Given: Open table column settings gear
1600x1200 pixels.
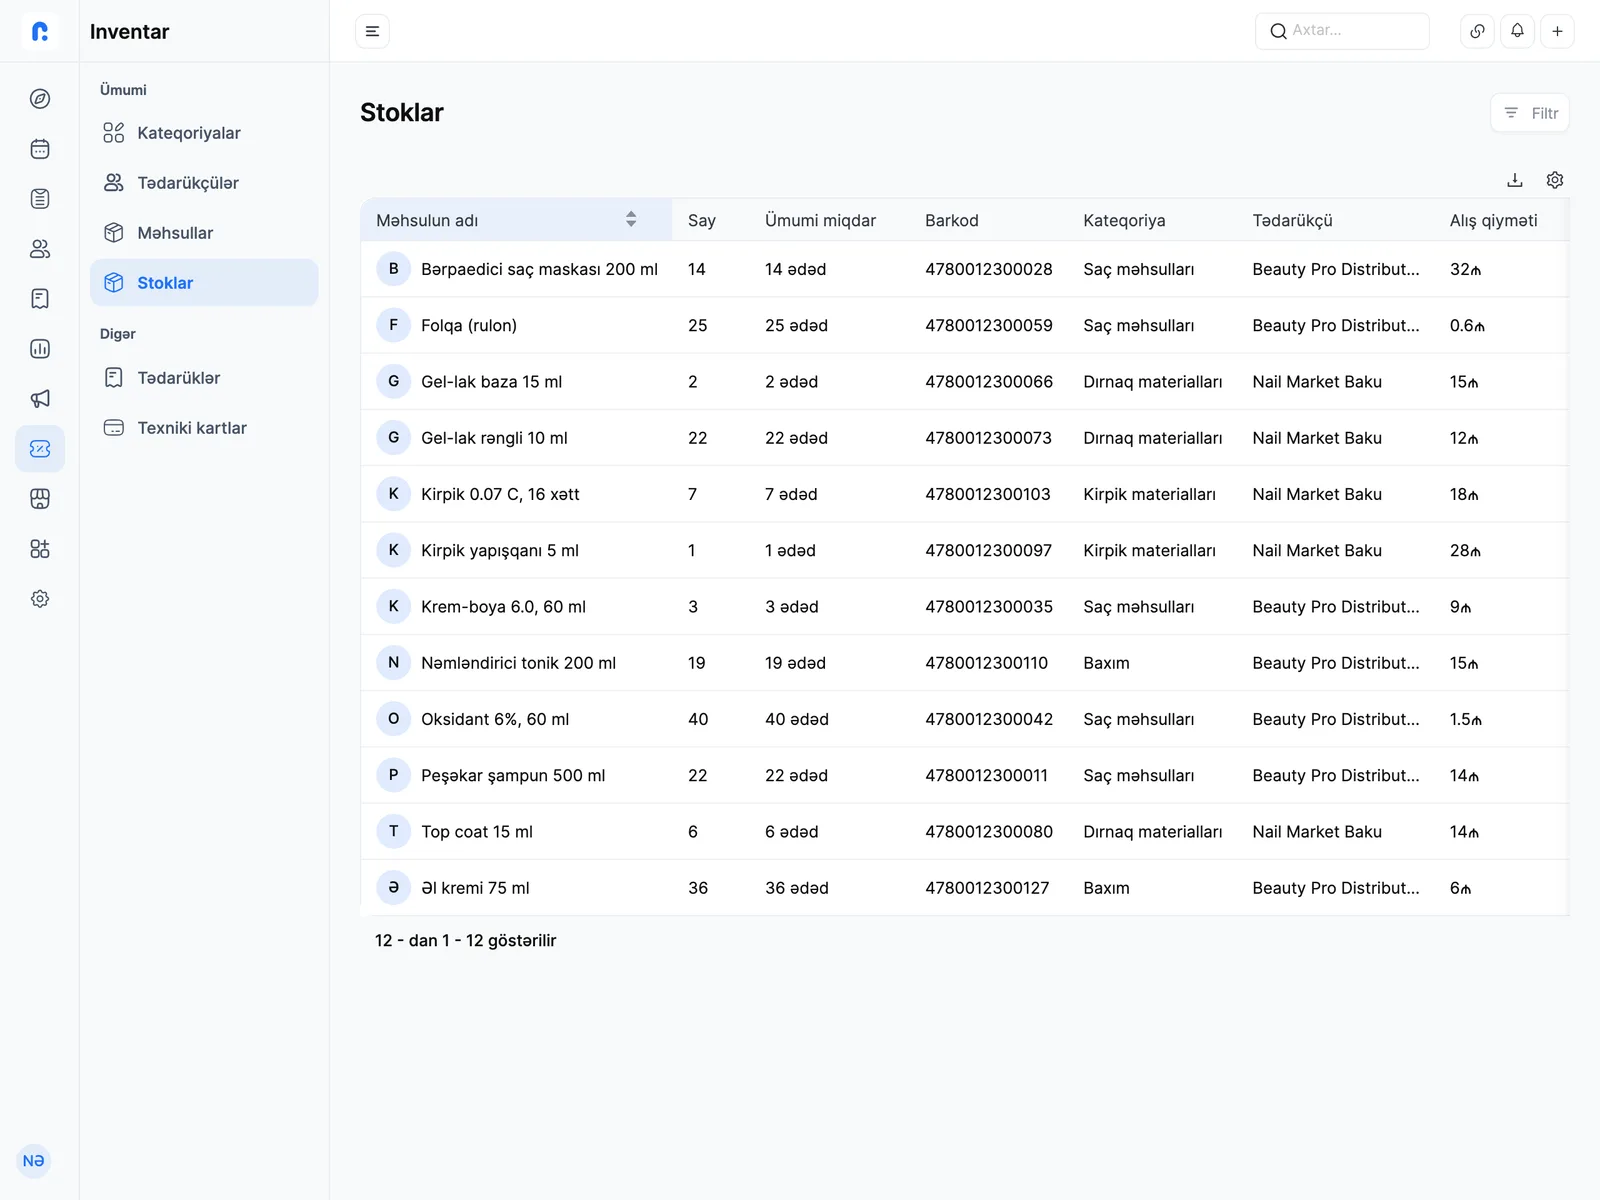Looking at the screenshot, I should coord(1555,180).
